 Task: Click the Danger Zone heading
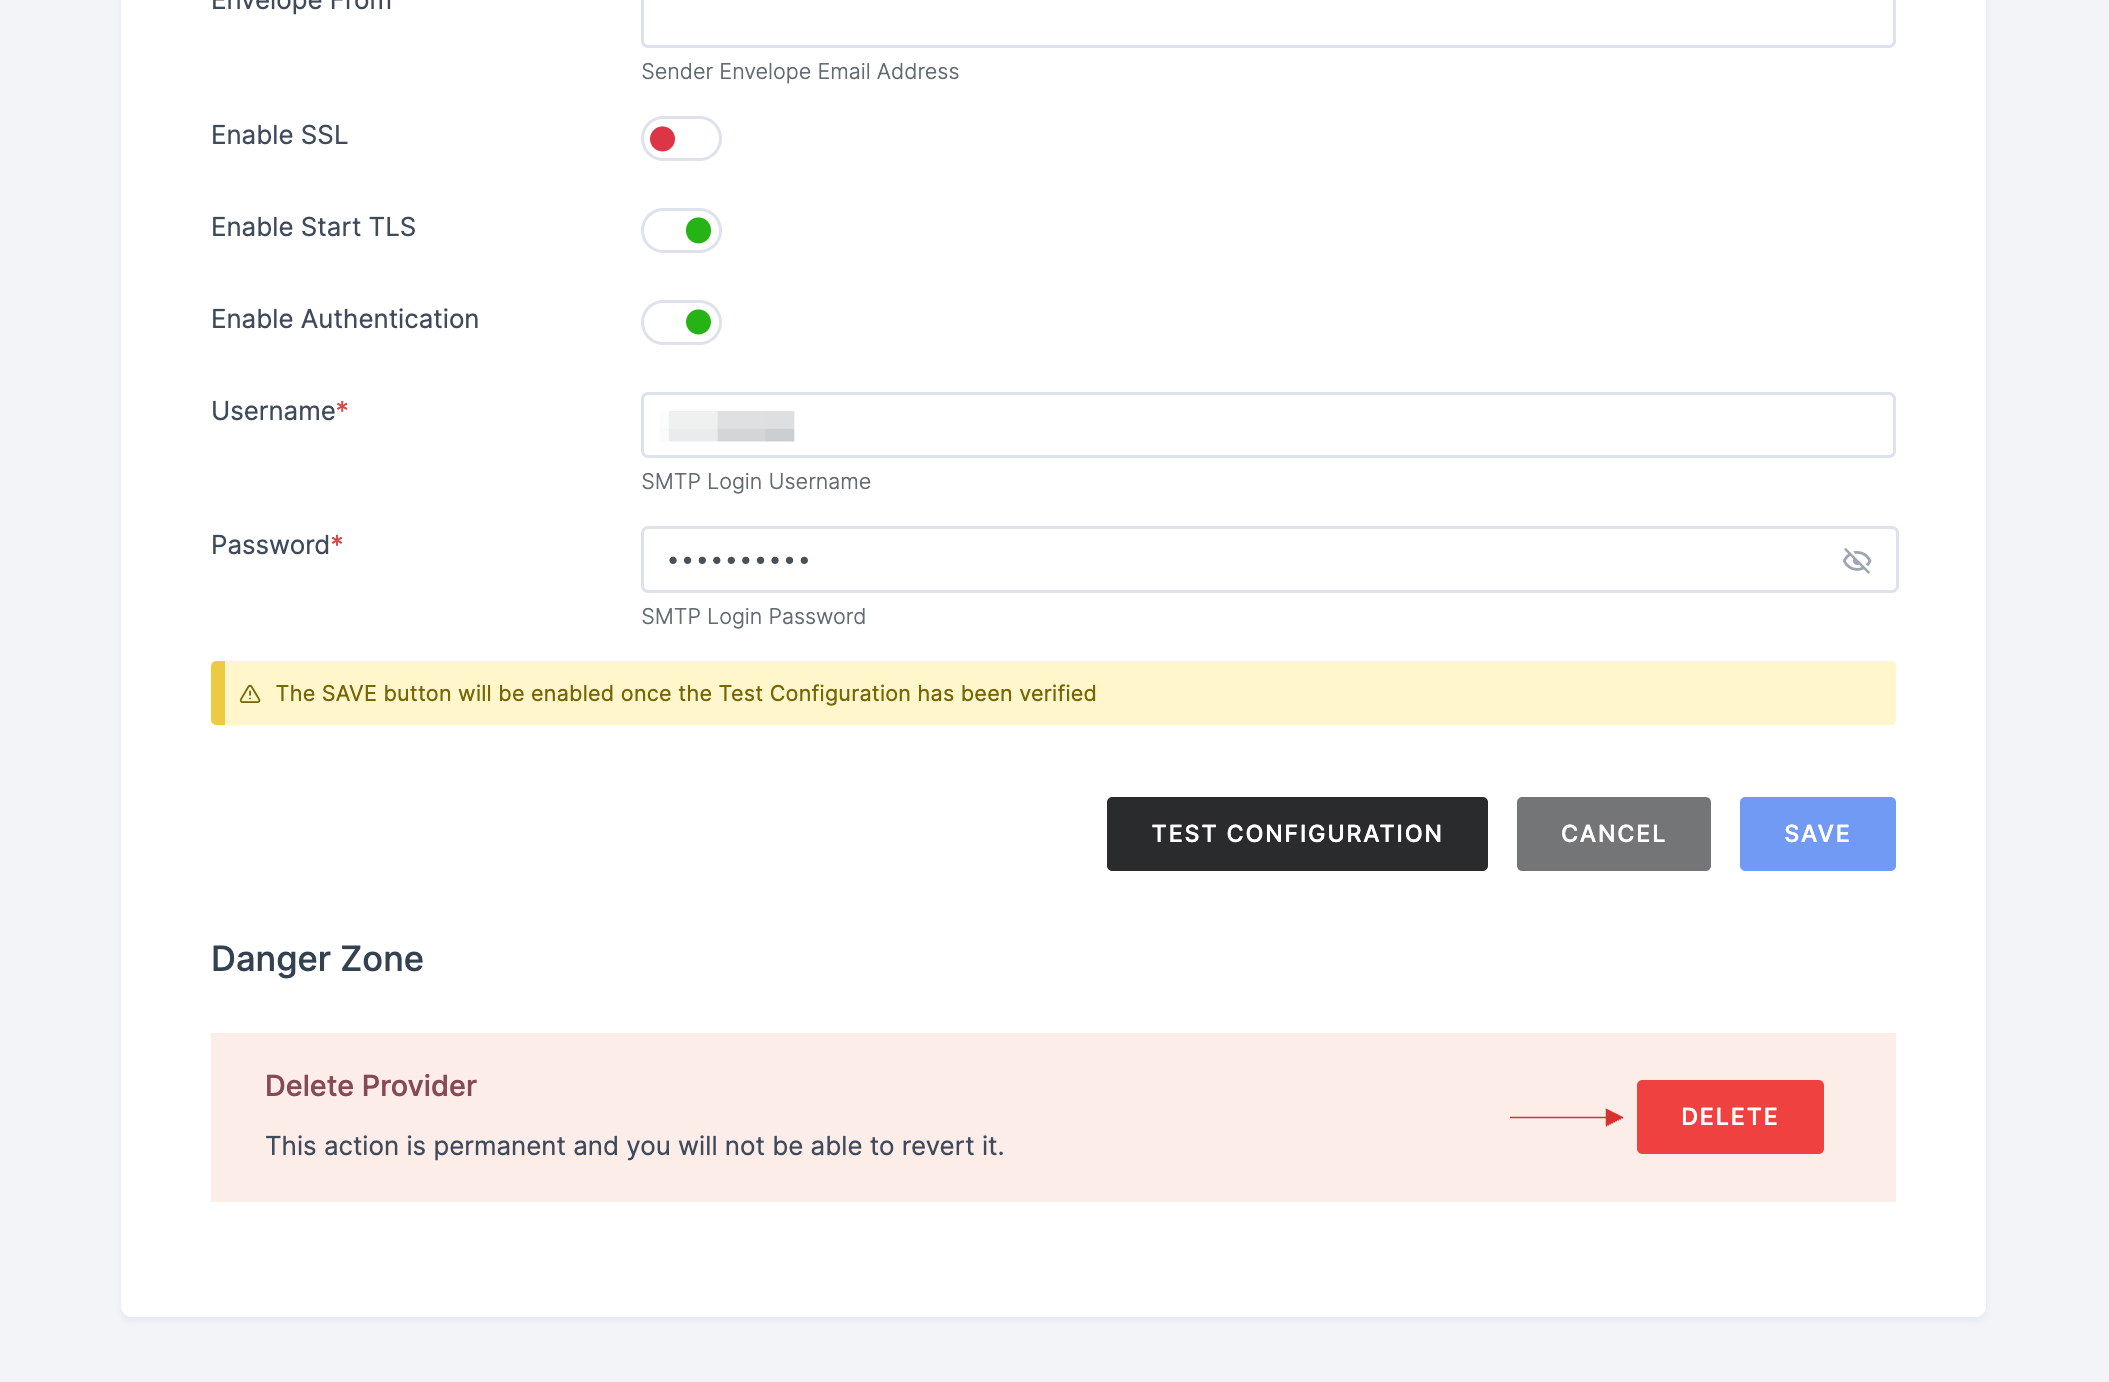317,959
